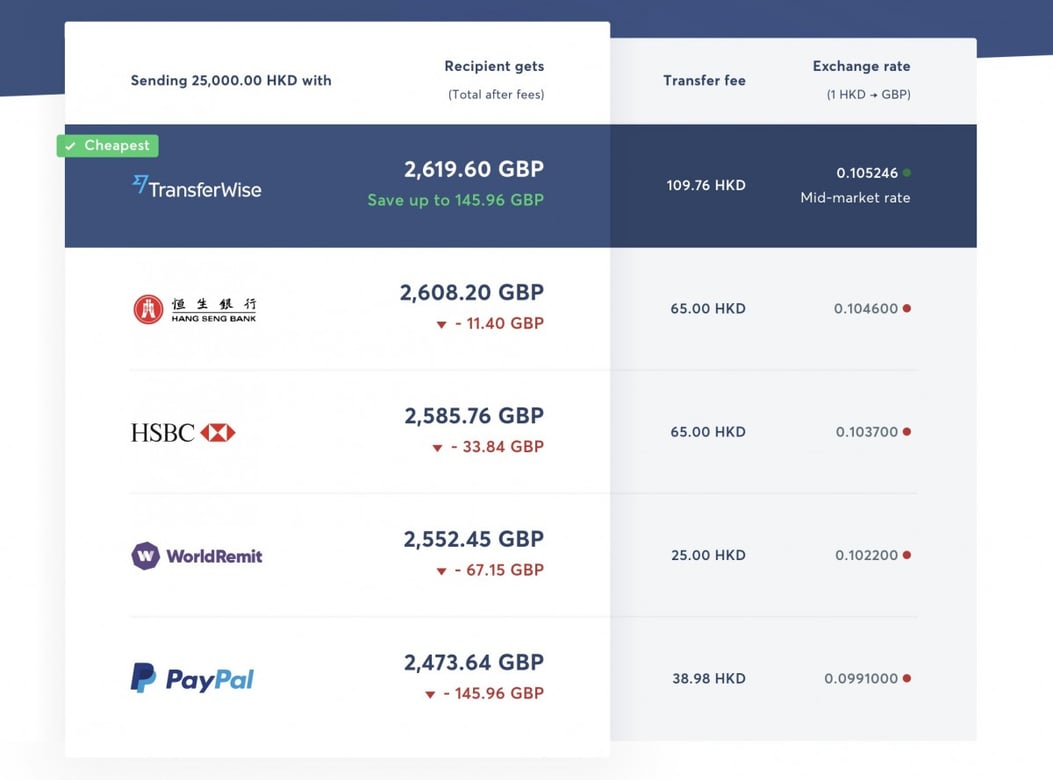Click the Mid-market rate label
This screenshot has width=1053, height=780.
coord(855,197)
